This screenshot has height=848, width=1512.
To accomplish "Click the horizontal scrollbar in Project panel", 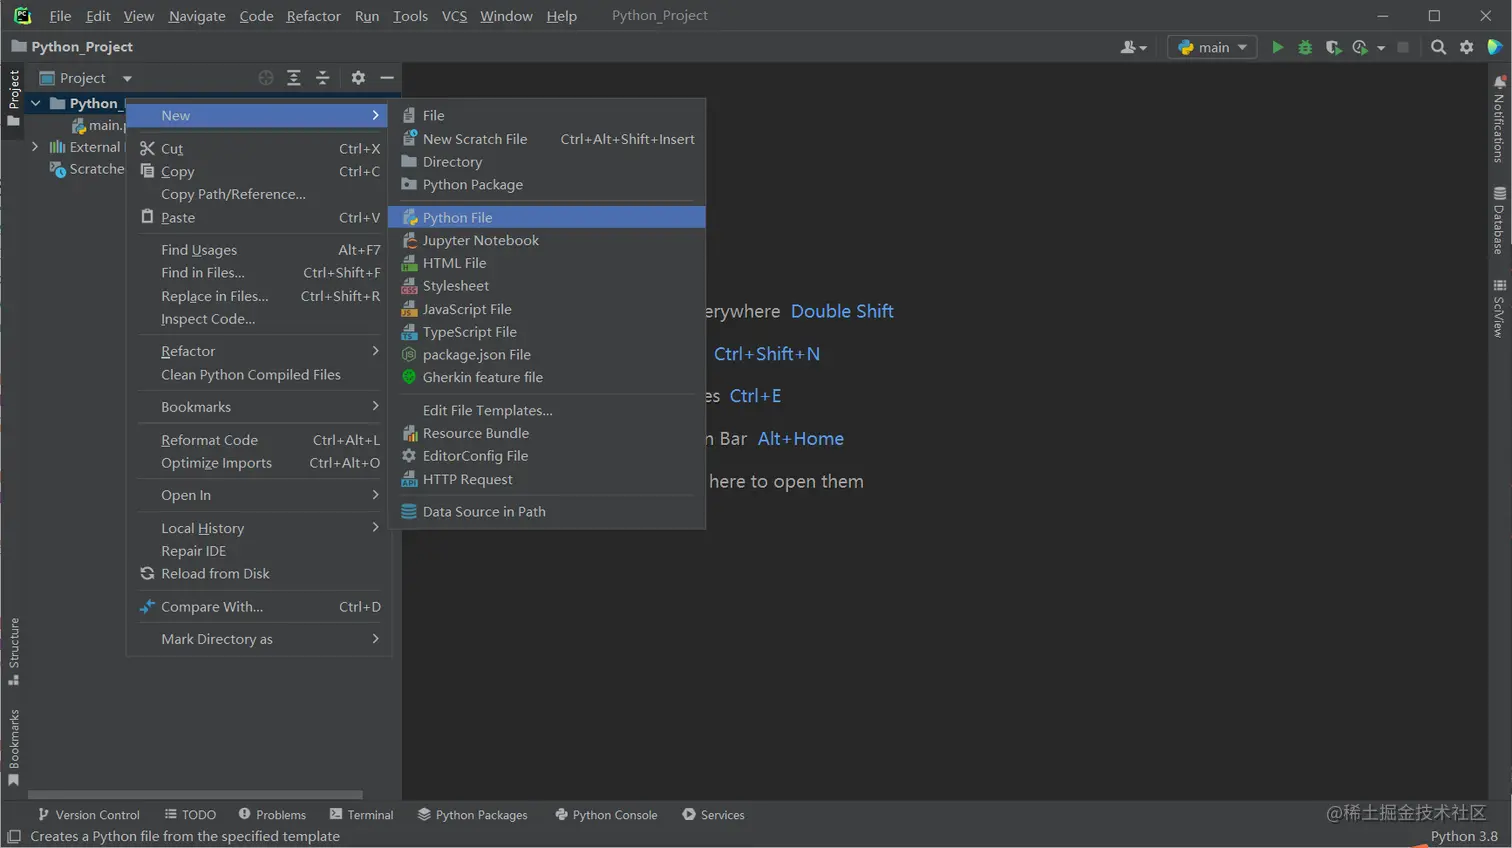I will [x=195, y=796].
